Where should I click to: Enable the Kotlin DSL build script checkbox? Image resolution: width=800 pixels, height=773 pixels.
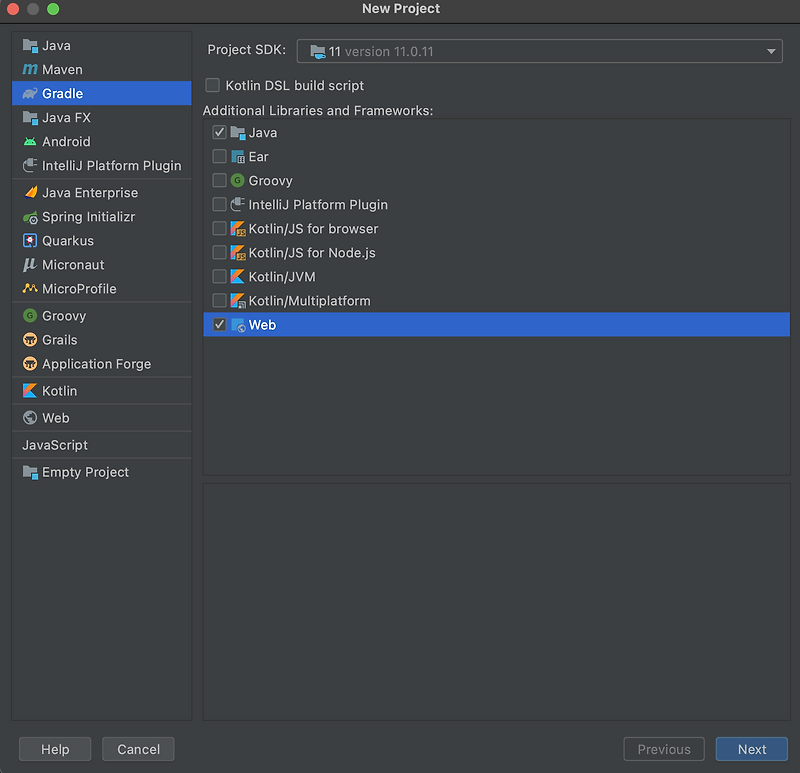coord(212,85)
